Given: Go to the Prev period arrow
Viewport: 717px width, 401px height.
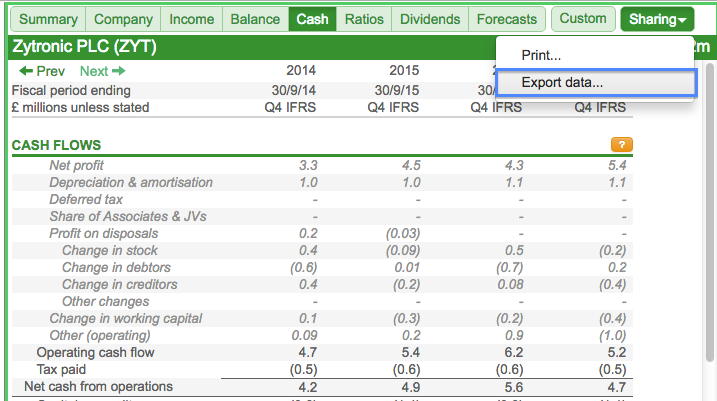Looking at the screenshot, I should click(42, 71).
